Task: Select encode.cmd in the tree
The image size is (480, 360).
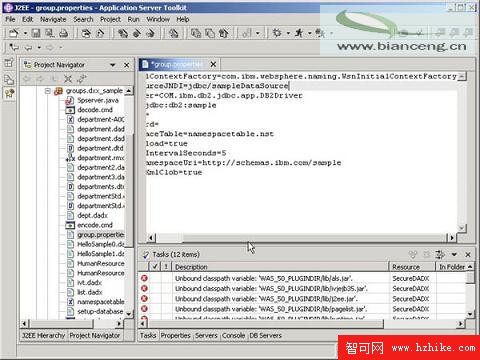Action: pyautogui.click(x=95, y=225)
